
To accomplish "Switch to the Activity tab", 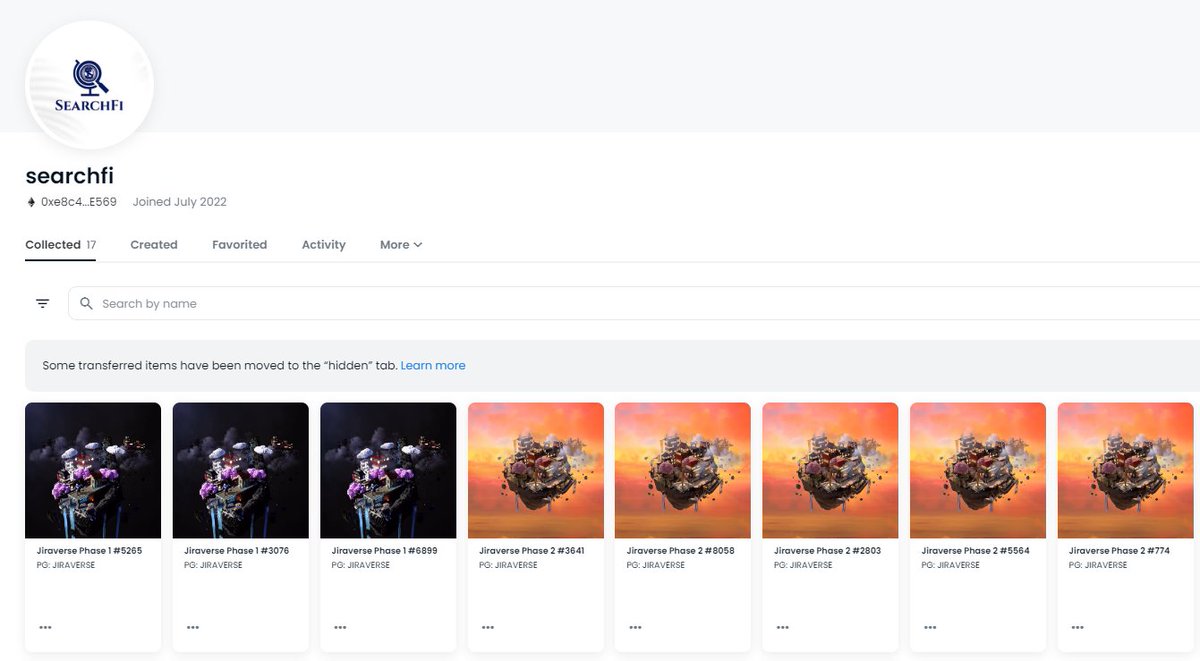I will pyautogui.click(x=324, y=245).
